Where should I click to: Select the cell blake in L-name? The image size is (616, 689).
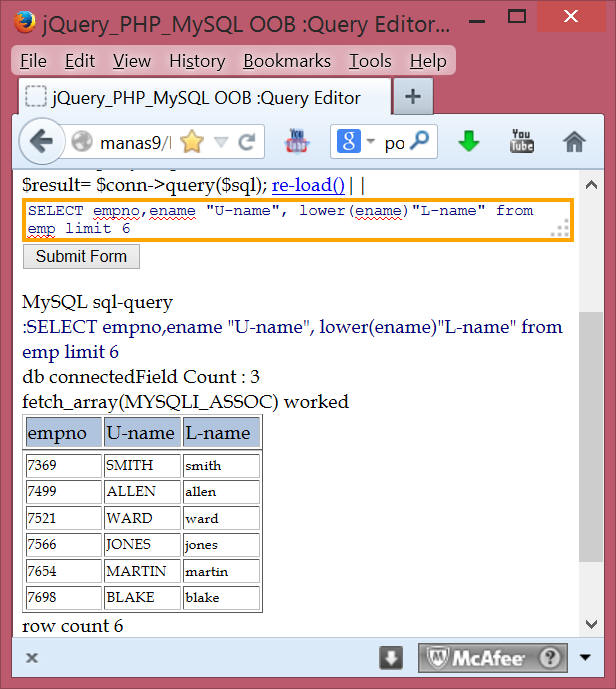click(221, 598)
